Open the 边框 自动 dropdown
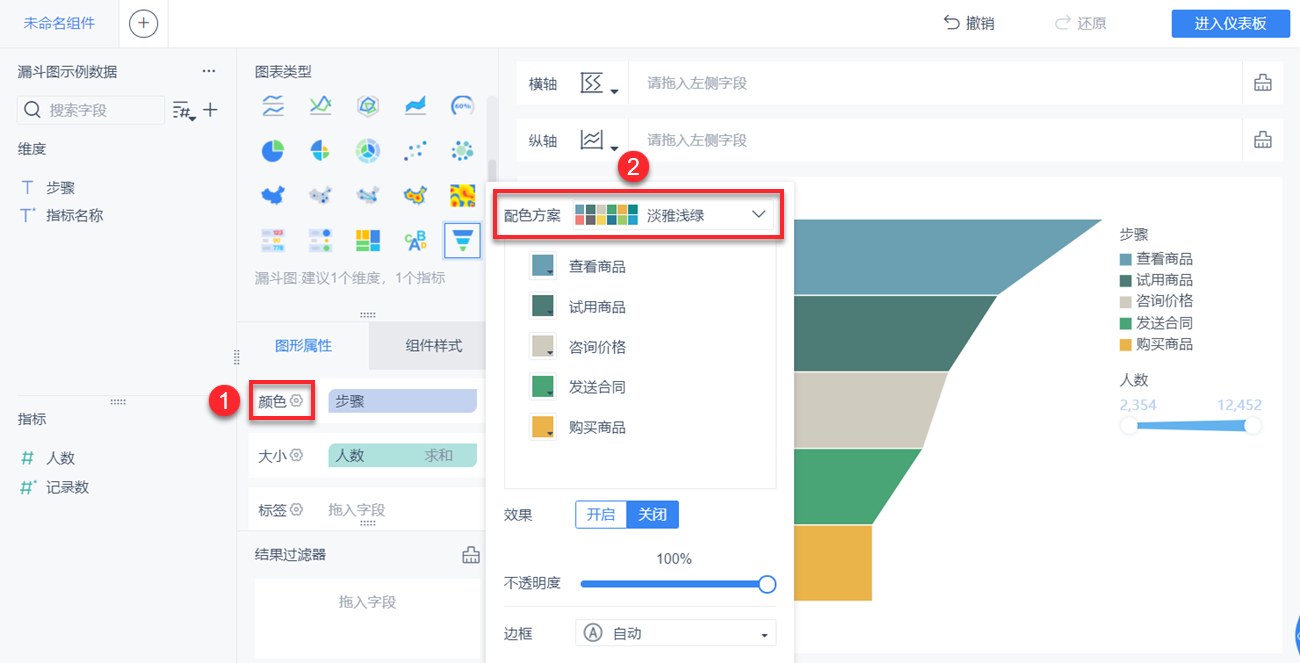This screenshot has width=1300, height=663. 676,633
